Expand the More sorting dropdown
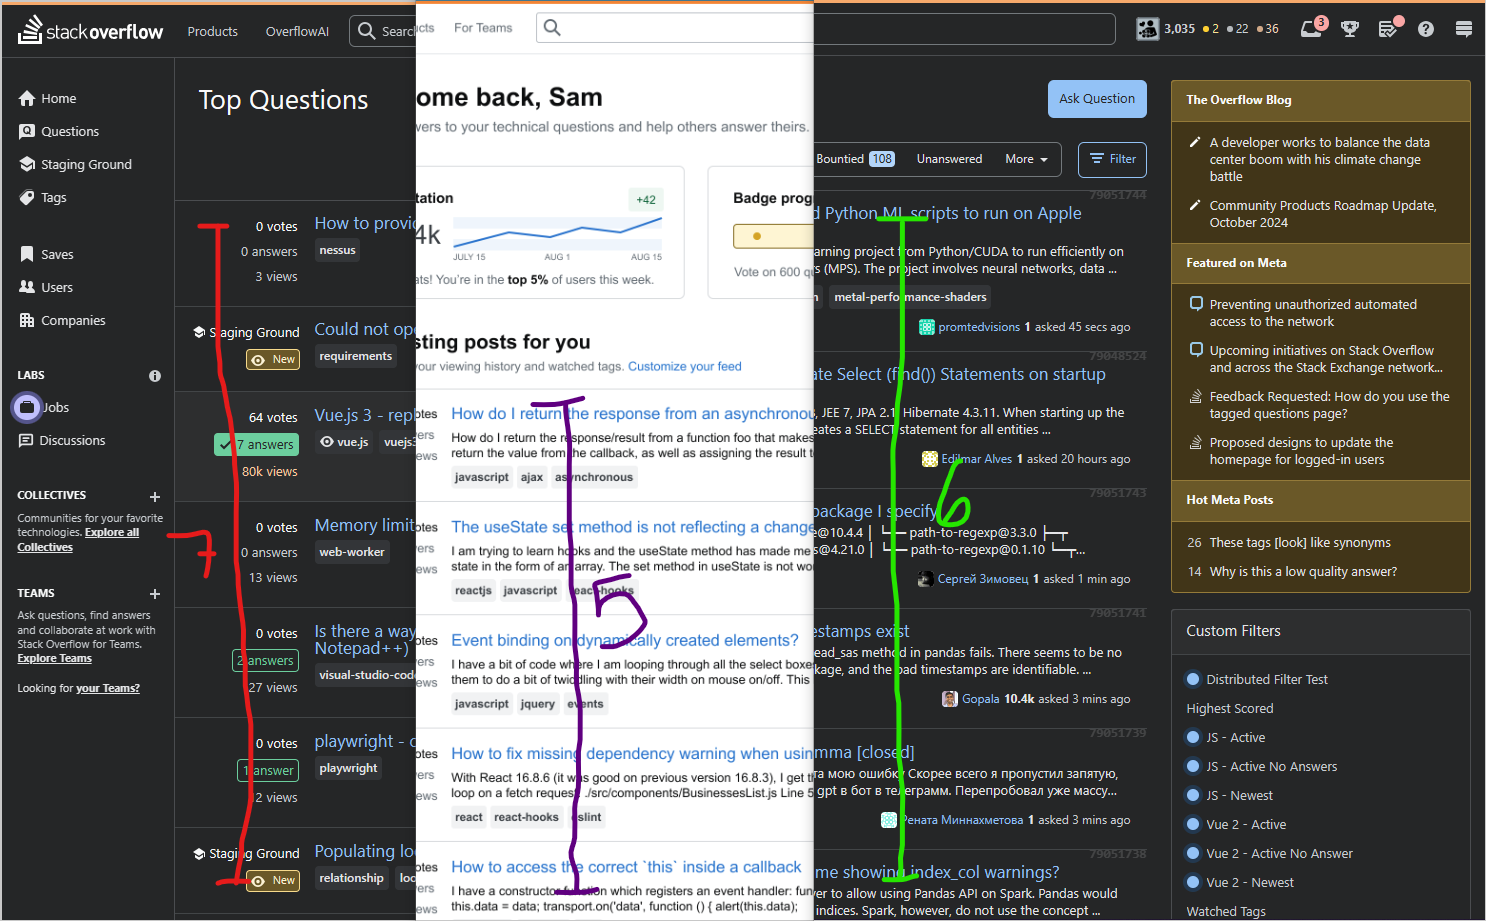 [x=1026, y=159]
